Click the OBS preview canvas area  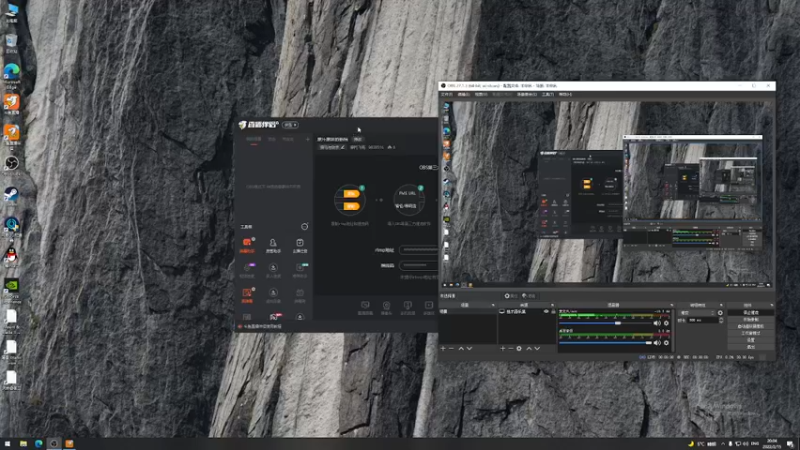(607, 194)
